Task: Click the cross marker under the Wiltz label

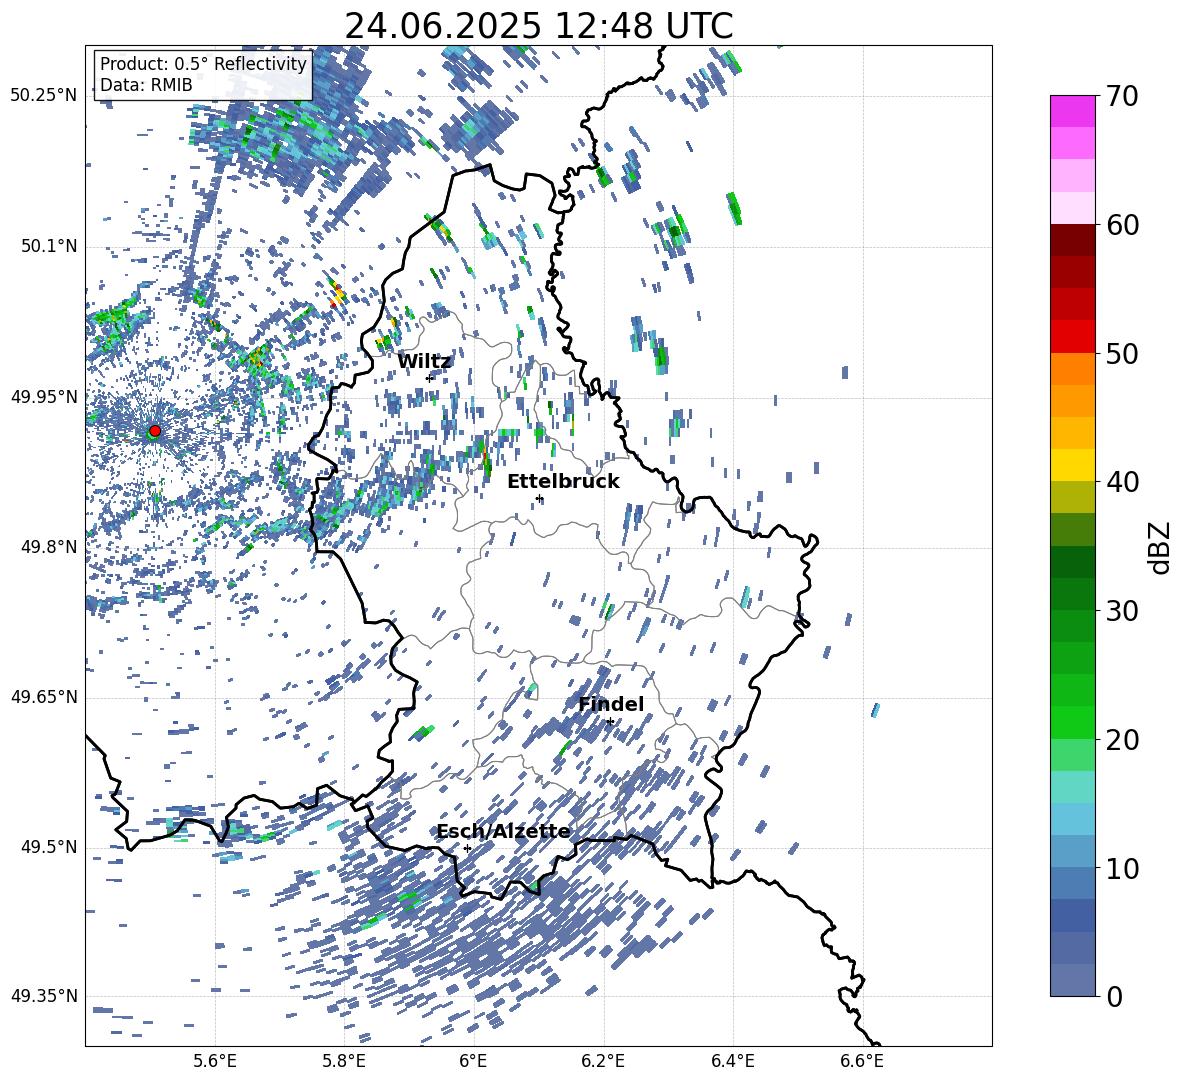Action: coord(429,378)
